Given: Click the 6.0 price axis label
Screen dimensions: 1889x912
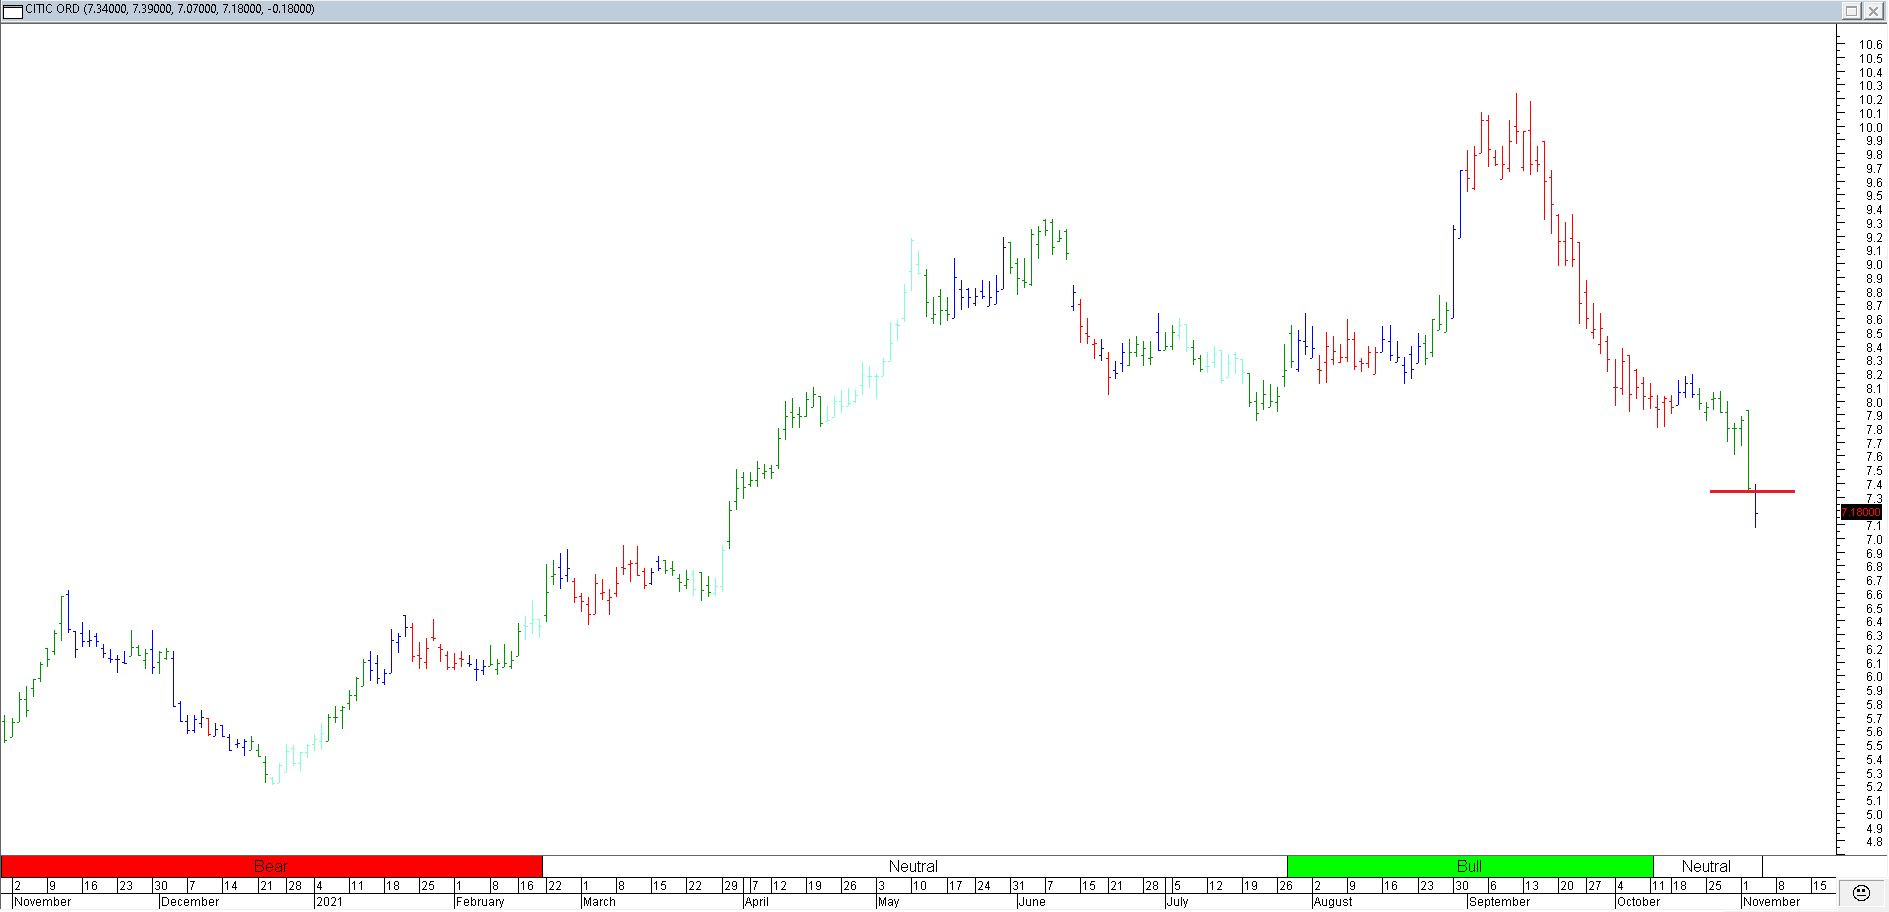Looking at the screenshot, I should (1873, 677).
